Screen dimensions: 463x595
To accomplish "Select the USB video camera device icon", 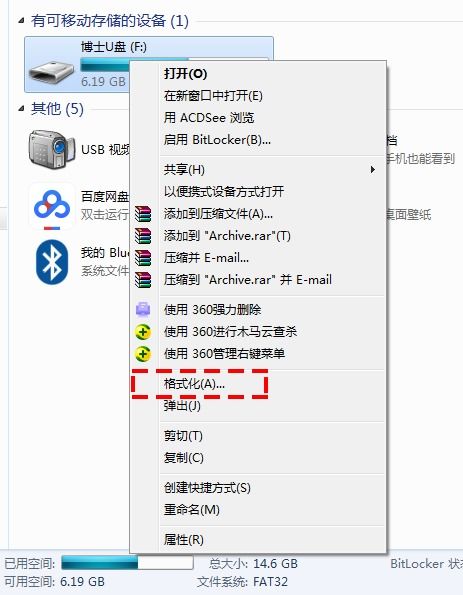I will click(x=52, y=149).
